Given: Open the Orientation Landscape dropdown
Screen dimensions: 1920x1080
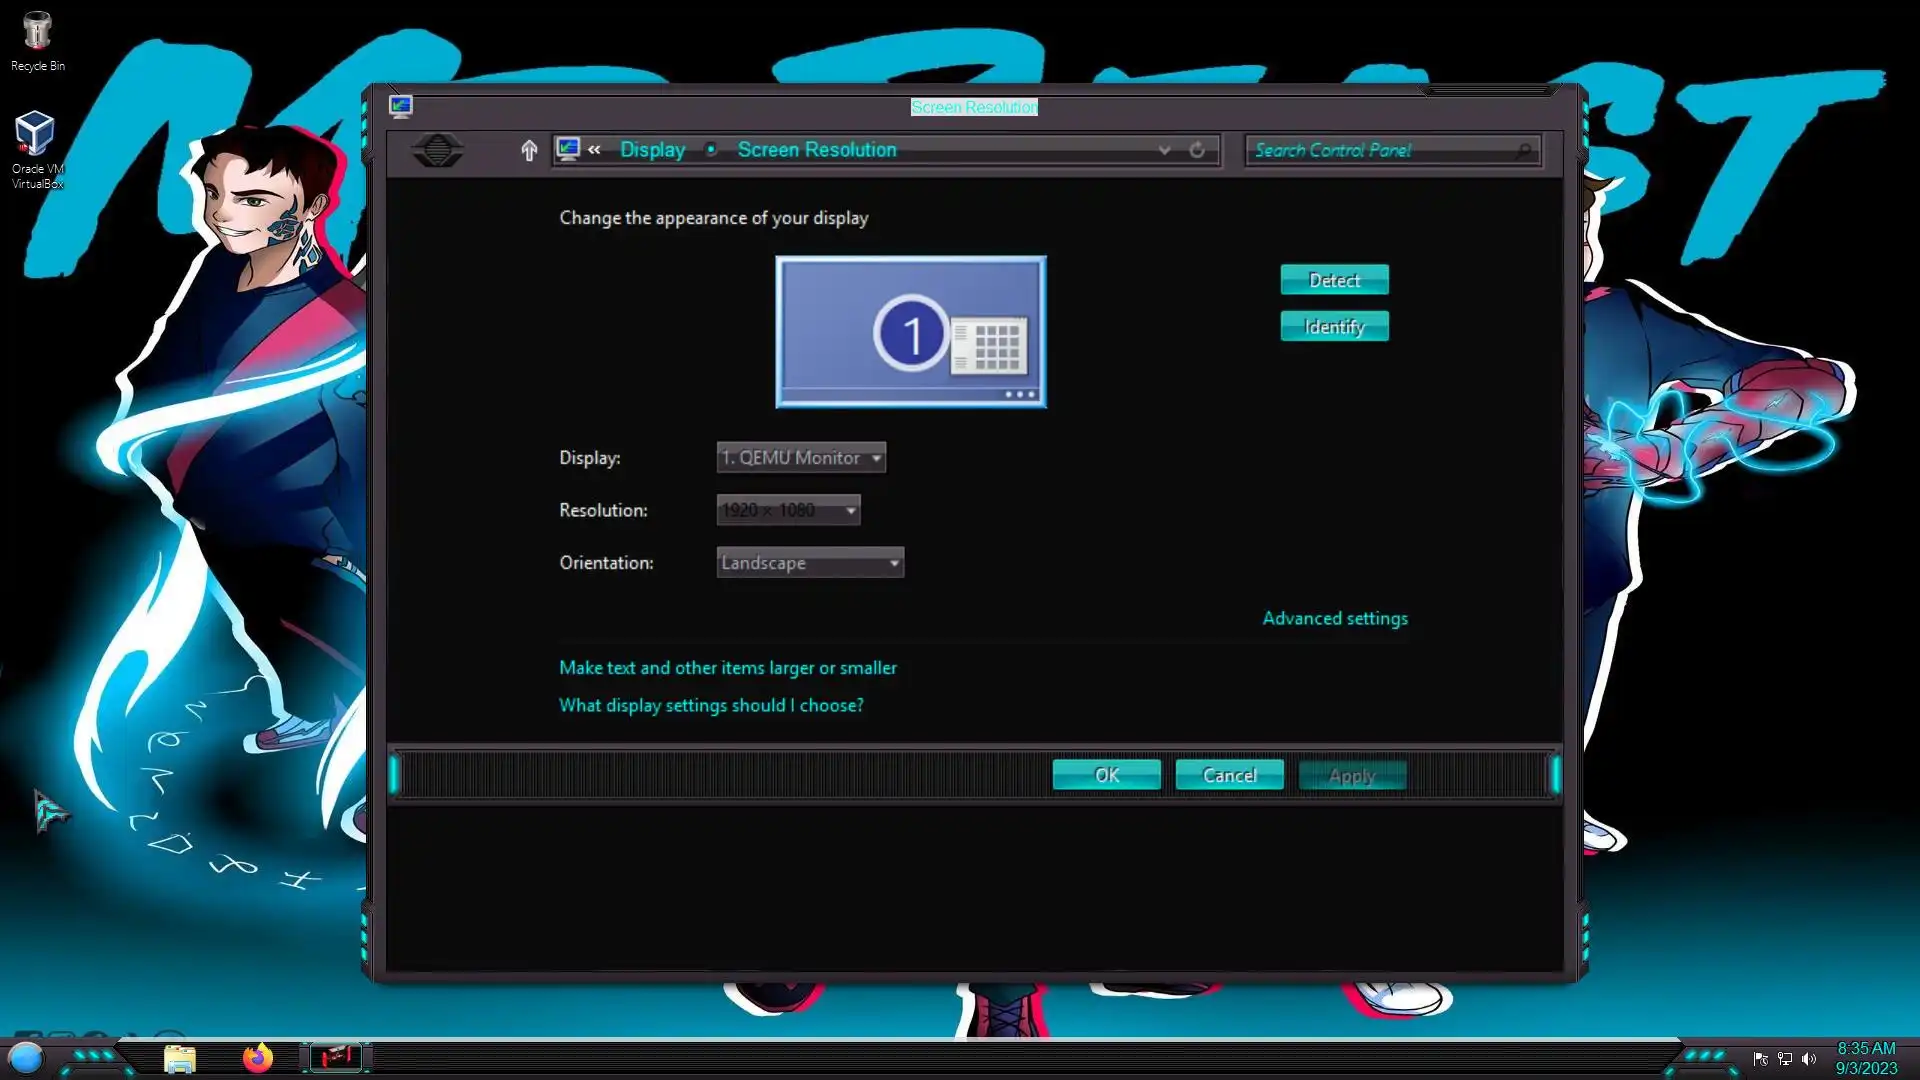Looking at the screenshot, I should click(x=810, y=563).
